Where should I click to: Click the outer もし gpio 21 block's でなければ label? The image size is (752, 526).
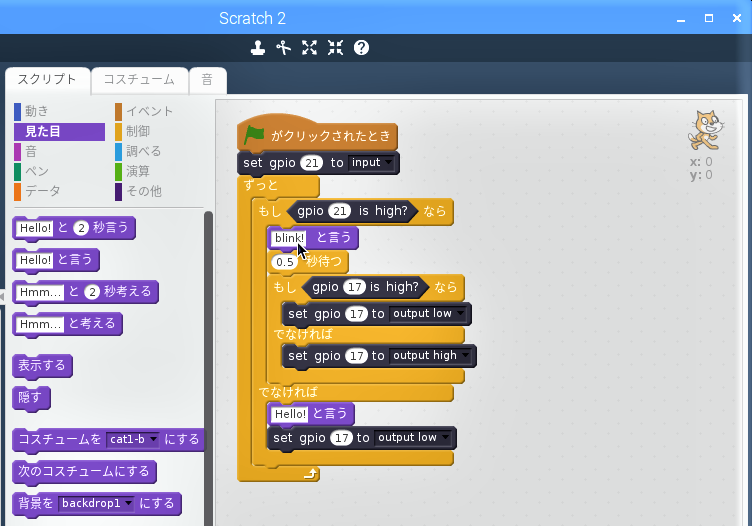tap(288, 392)
